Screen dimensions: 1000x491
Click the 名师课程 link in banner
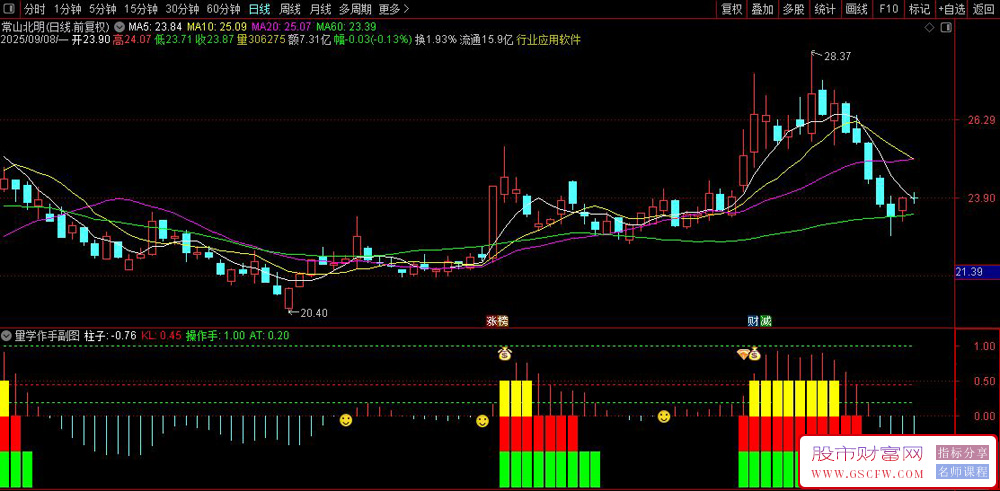pyautogui.click(x=962, y=472)
